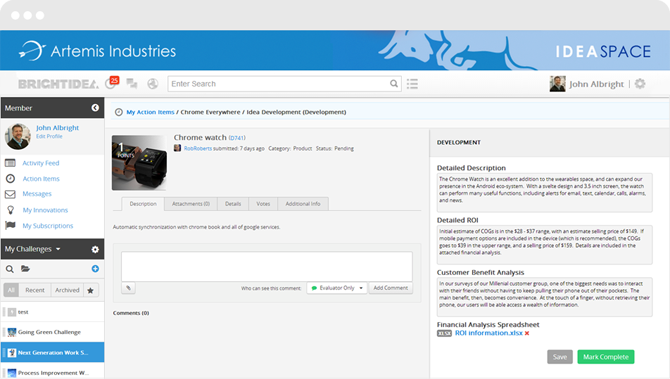Click John Albright name in top bar
Image resolution: width=670 pixels, height=379 pixels.
[596, 84]
